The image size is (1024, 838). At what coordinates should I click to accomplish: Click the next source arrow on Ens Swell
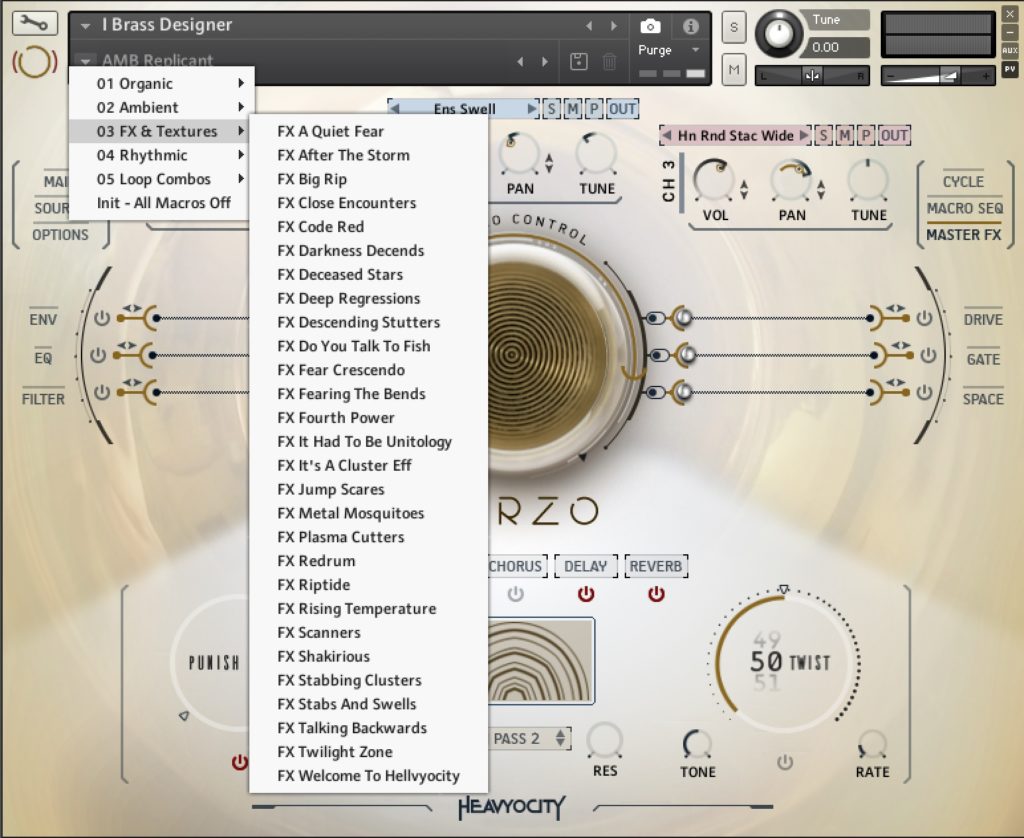[x=532, y=108]
